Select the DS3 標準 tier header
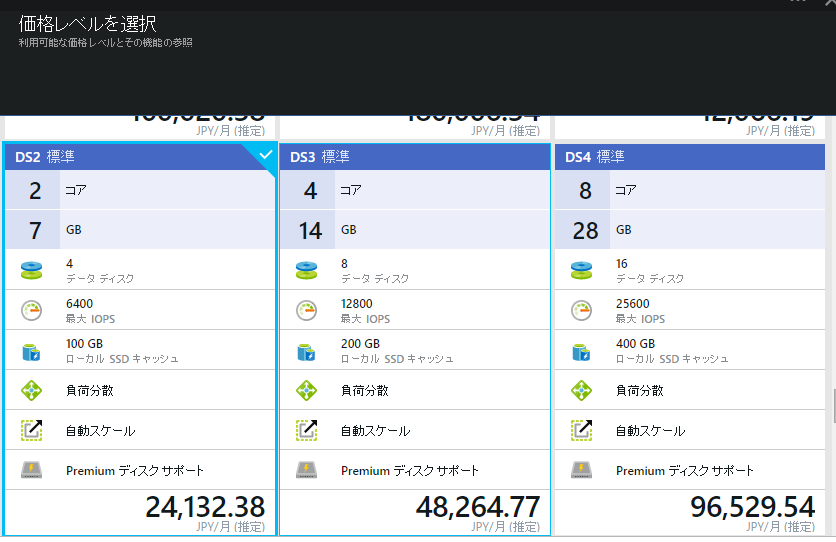The height and width of the screenshot is (542, 836). tap(415, 157)
